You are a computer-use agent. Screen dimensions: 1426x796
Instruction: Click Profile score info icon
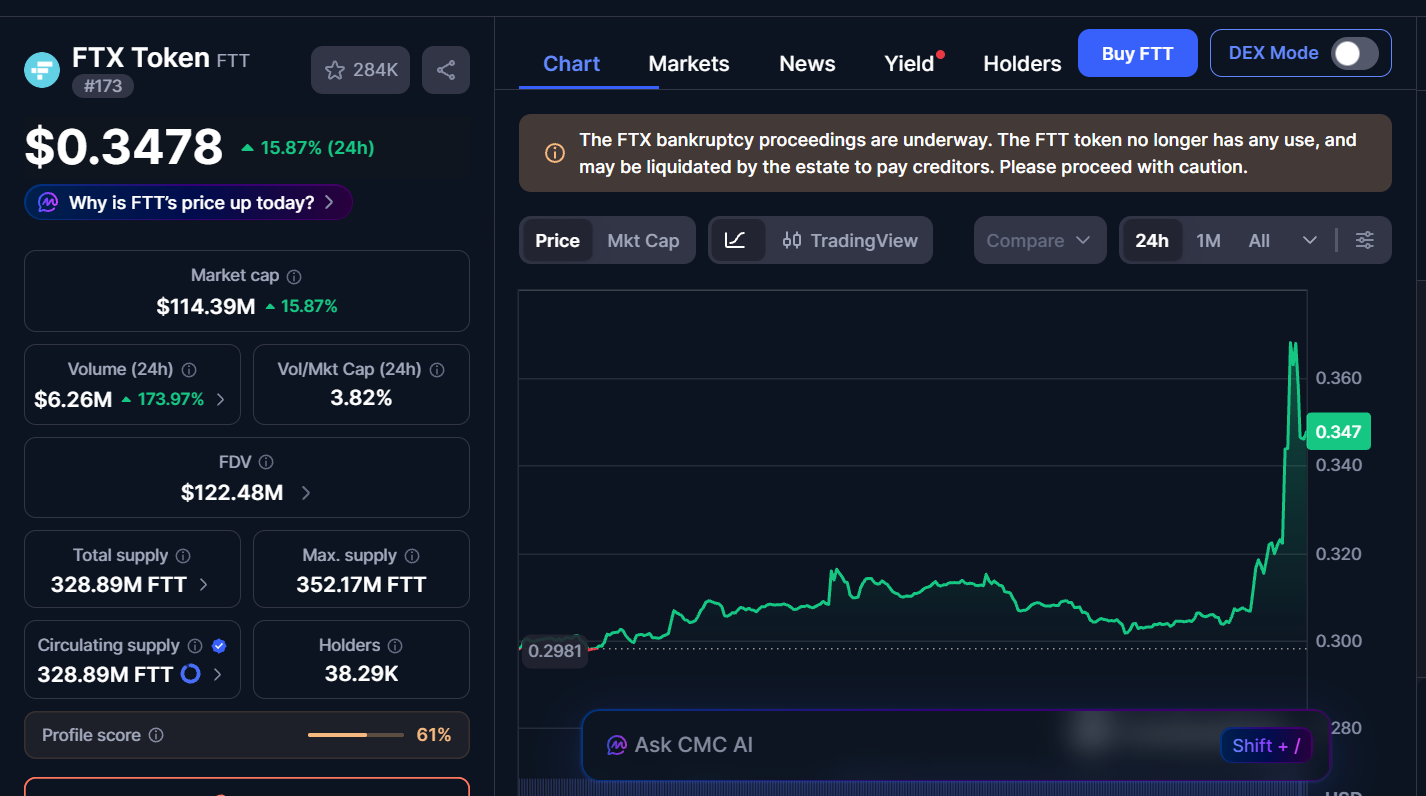(x=156, y=735)
